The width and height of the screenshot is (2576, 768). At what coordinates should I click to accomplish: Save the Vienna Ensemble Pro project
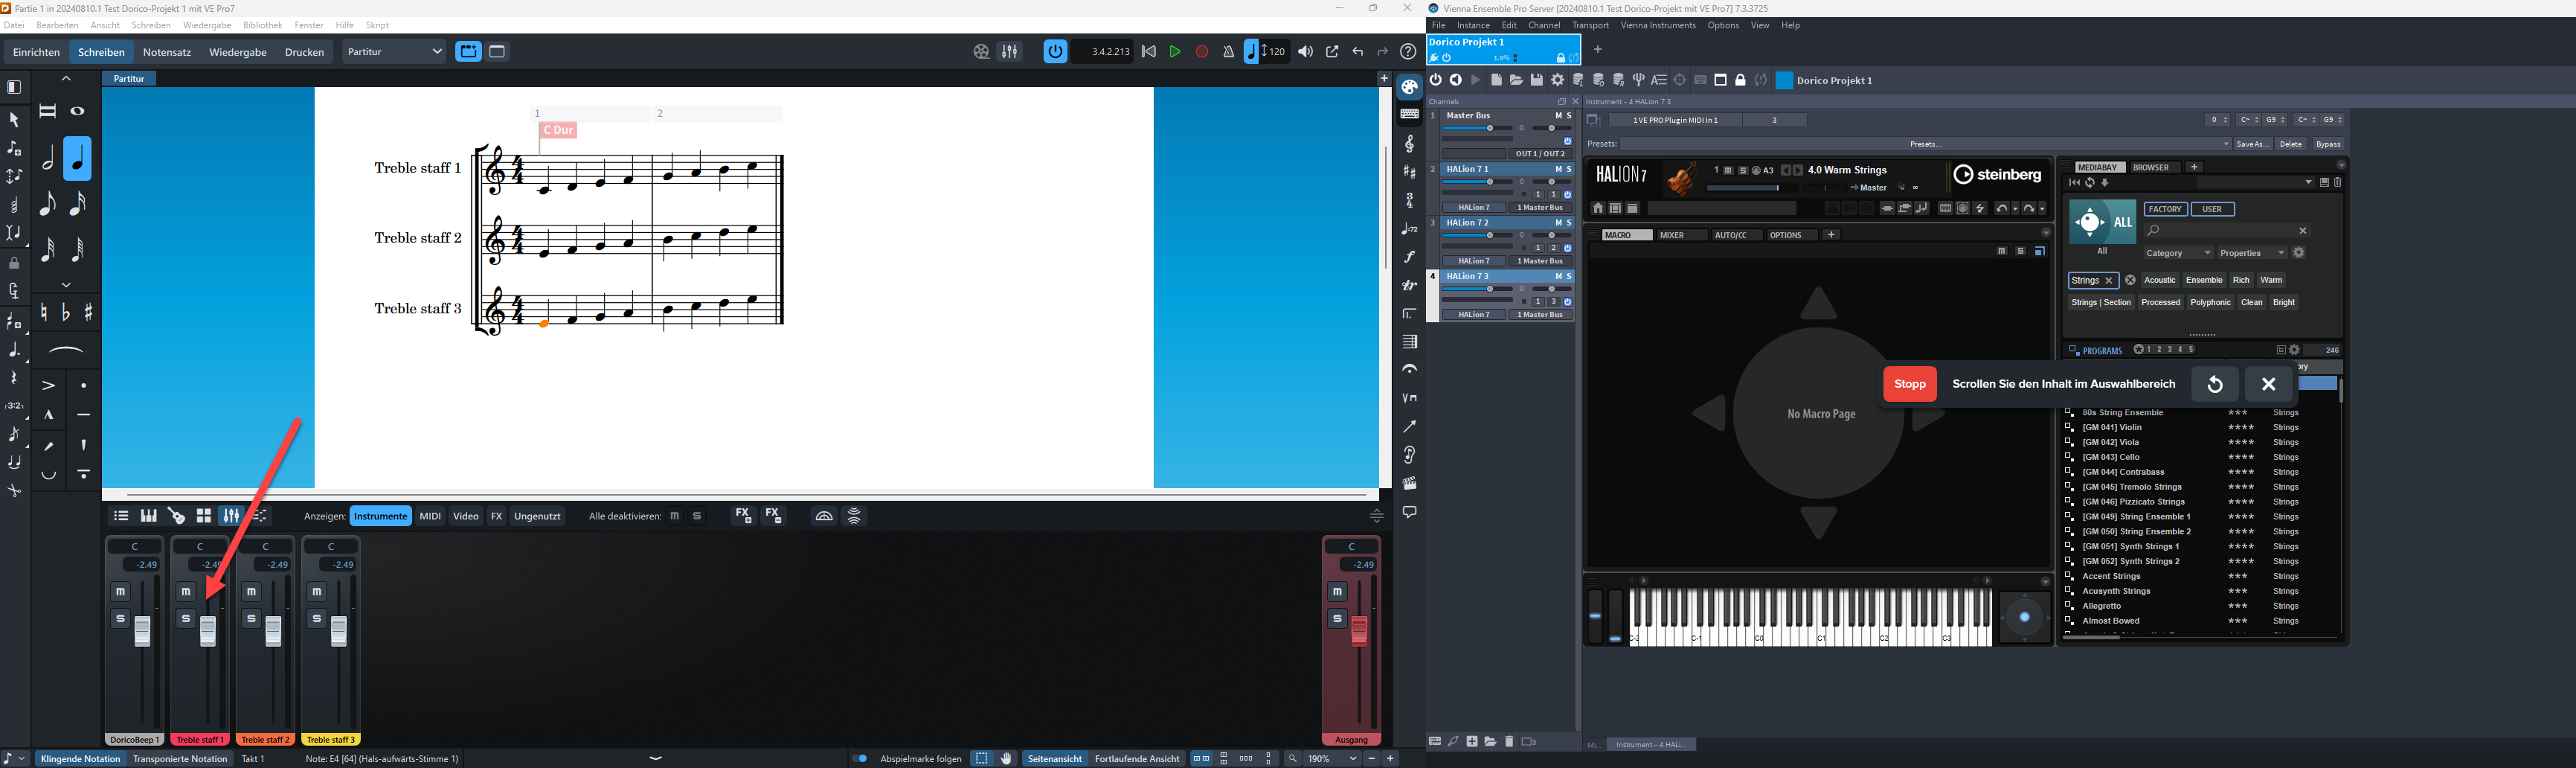(1537, 80)
